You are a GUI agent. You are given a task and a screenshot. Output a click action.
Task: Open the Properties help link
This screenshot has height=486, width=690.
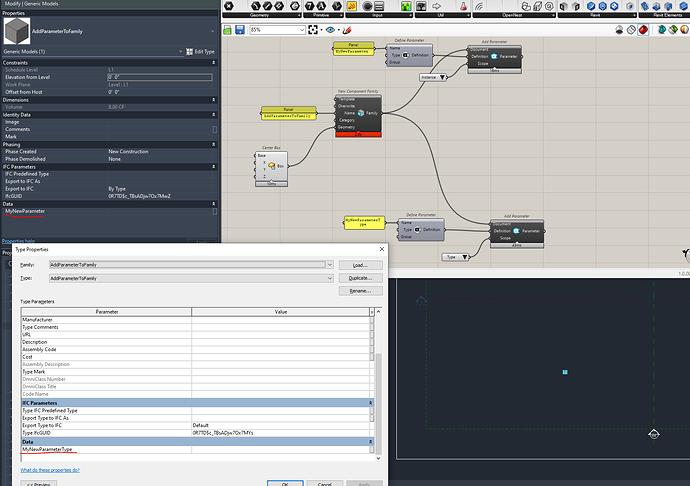[18, 241]
